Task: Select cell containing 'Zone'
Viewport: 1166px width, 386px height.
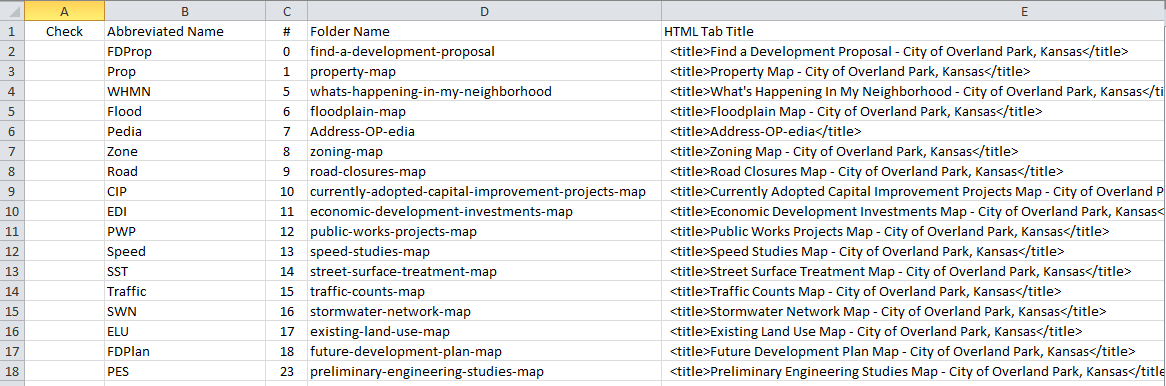Action: coord(185,152)
